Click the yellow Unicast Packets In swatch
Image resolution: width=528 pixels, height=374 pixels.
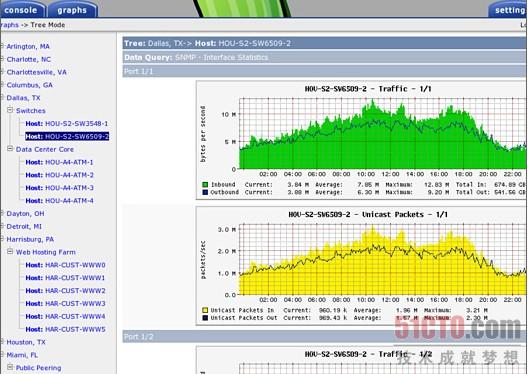(205, 310)
